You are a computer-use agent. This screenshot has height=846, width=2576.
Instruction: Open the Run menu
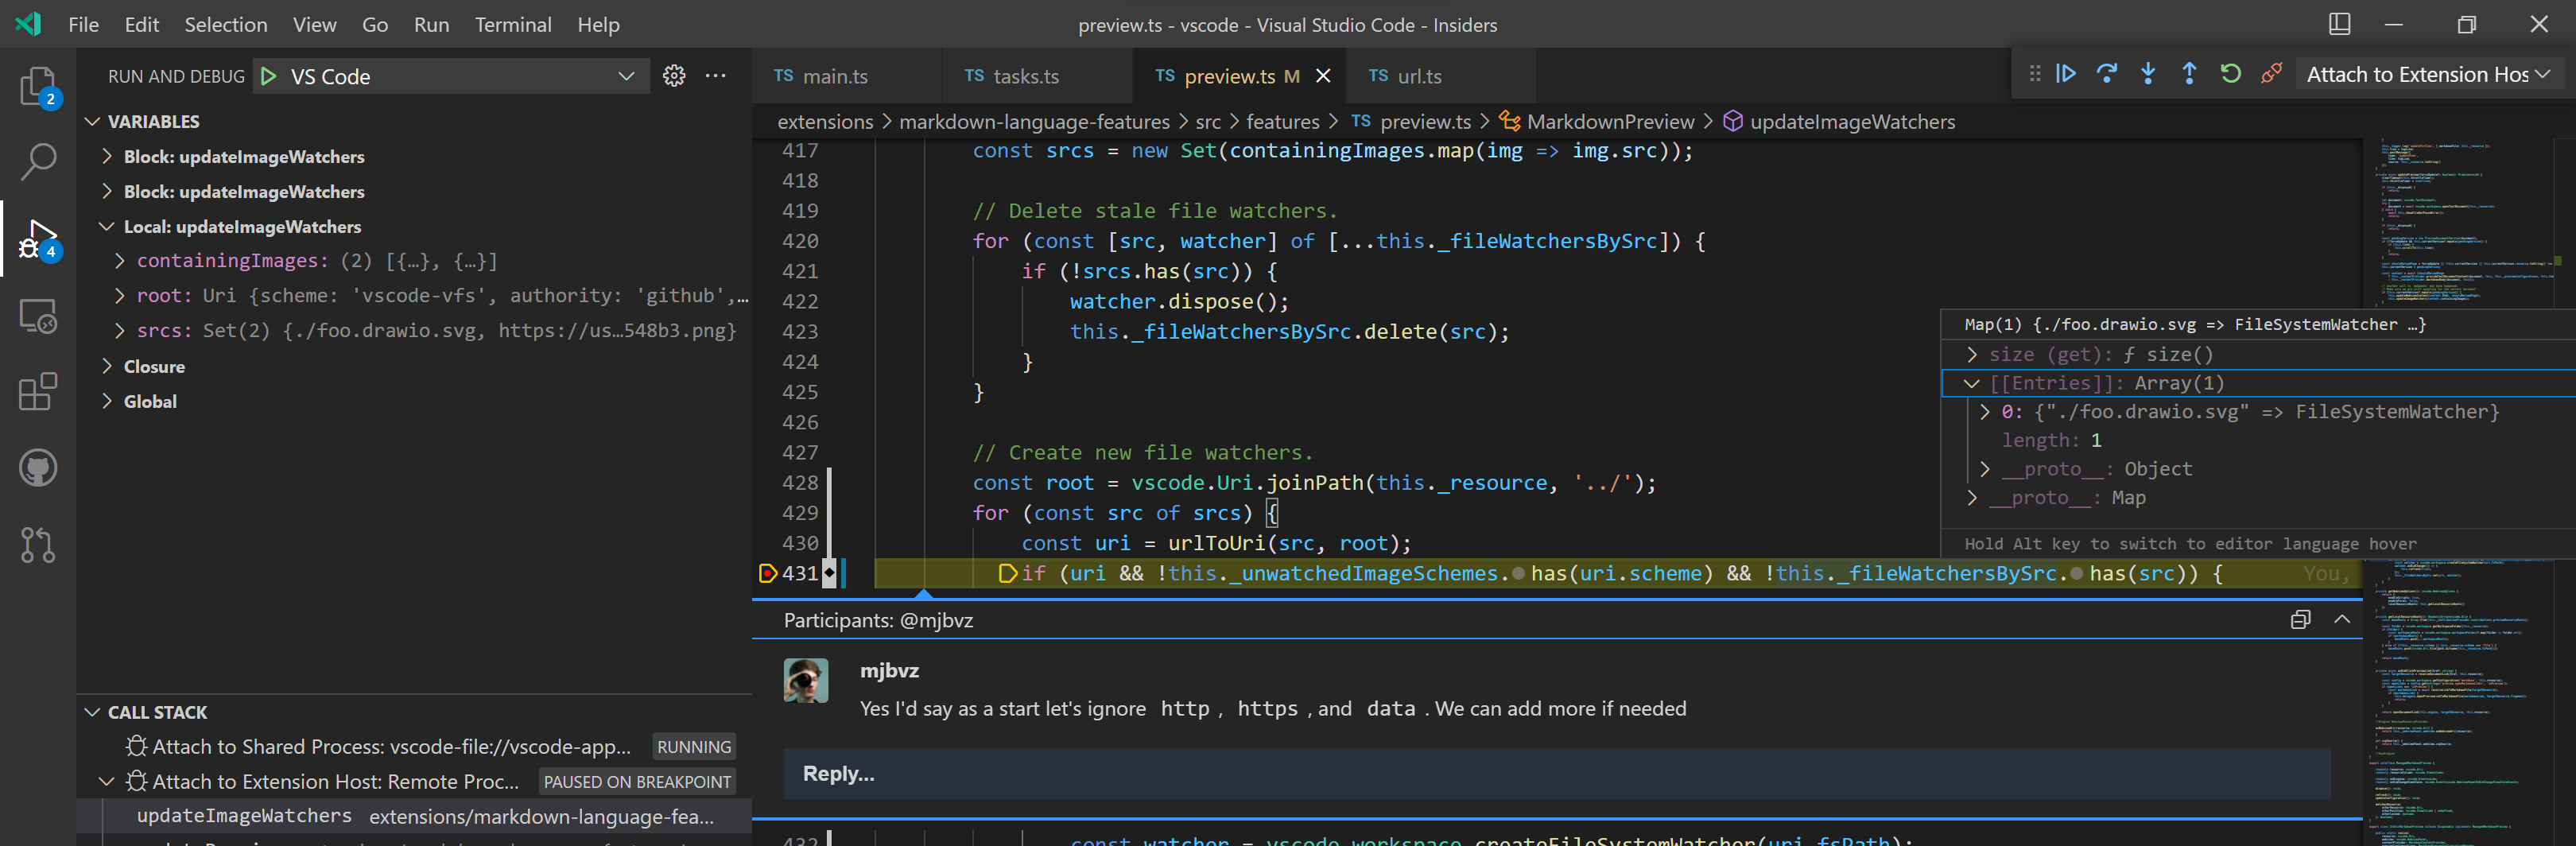[x=431, y=24]
